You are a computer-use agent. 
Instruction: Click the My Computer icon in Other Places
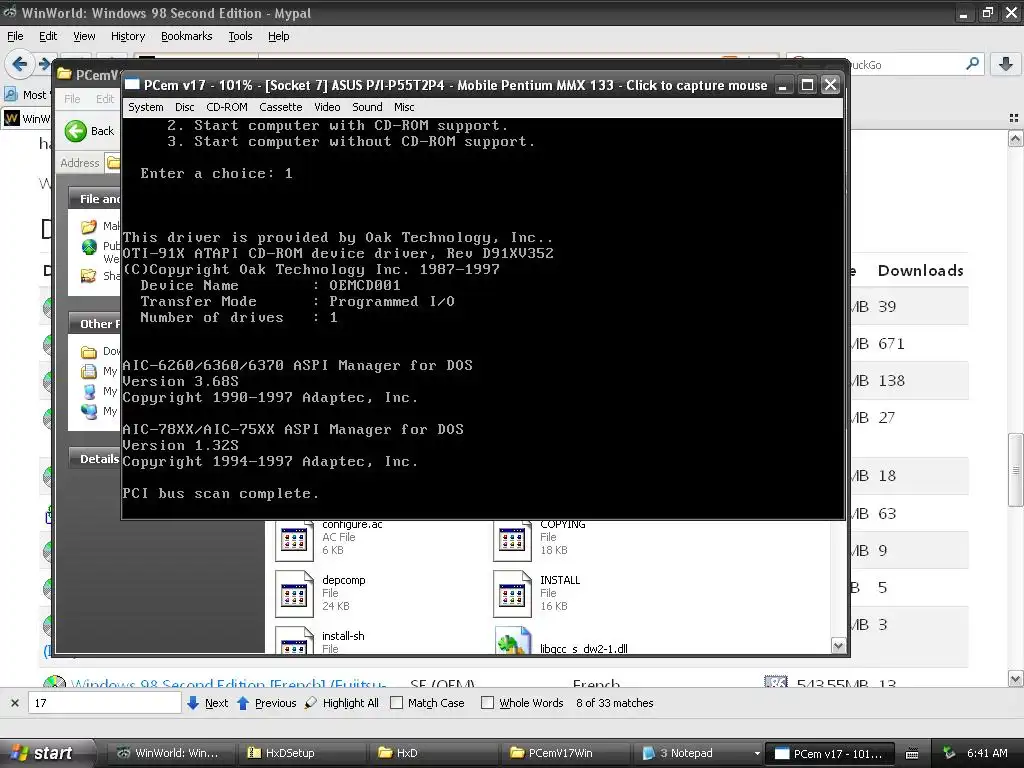point(89,391)
